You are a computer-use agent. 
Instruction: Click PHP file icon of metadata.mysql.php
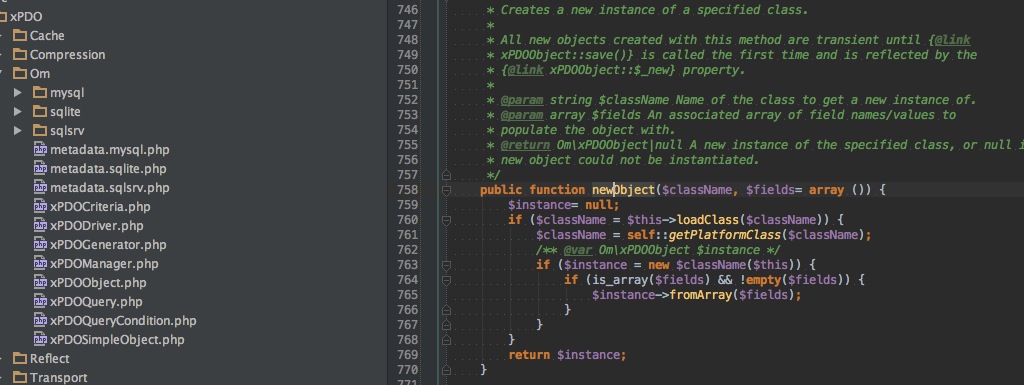(40, 149)
